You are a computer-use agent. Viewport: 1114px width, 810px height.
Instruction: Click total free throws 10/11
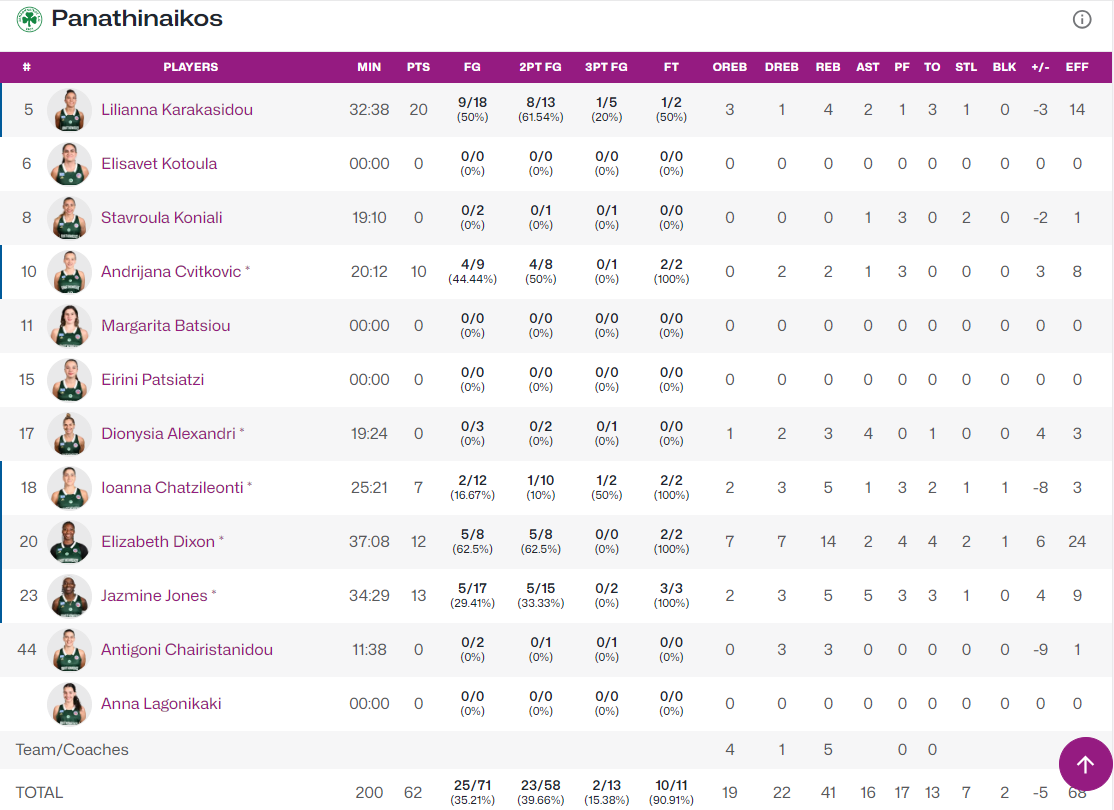[671, 785]
